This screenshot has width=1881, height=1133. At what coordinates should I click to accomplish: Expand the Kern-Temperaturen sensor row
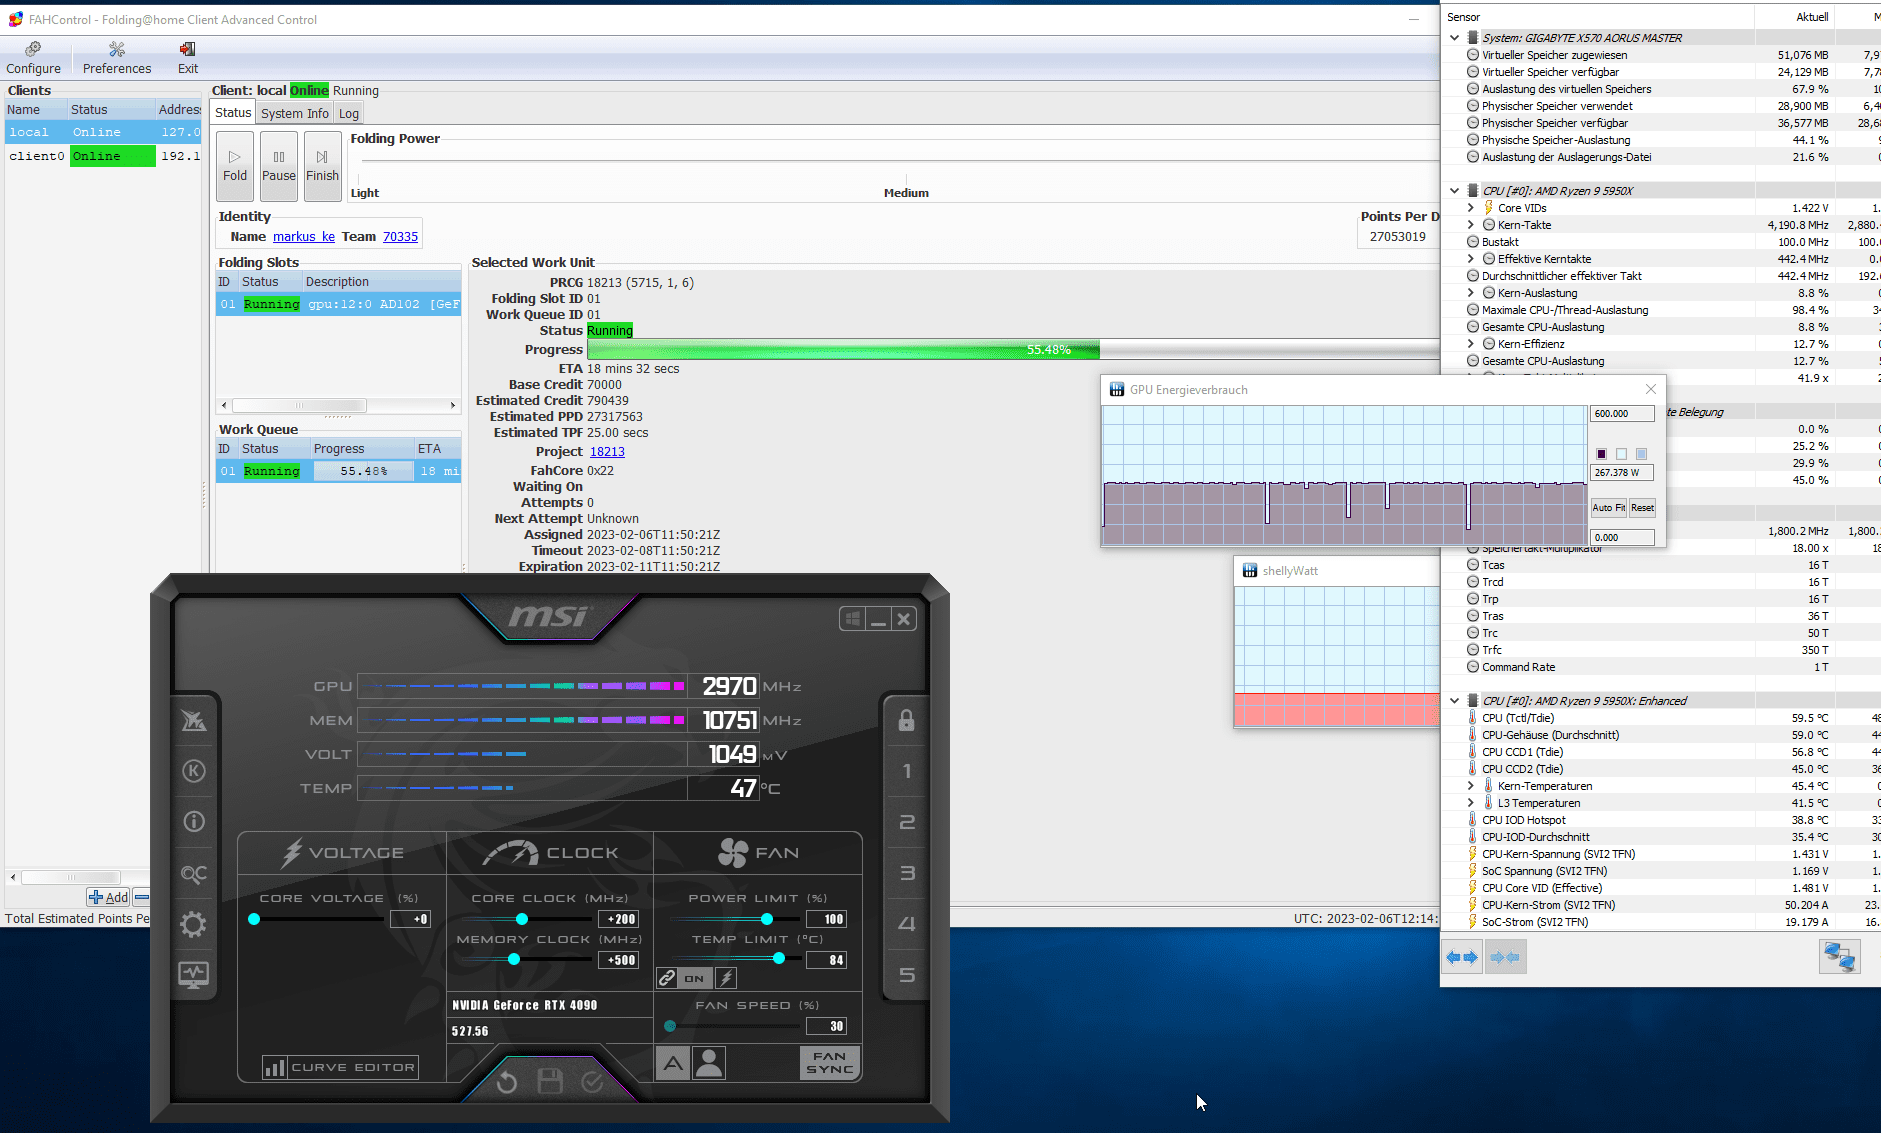[1471, 786]
